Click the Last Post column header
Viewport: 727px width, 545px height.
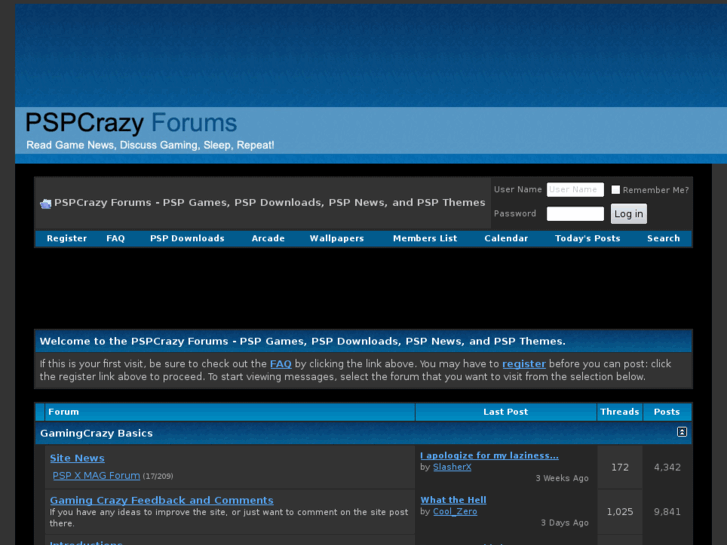[505, 412]
